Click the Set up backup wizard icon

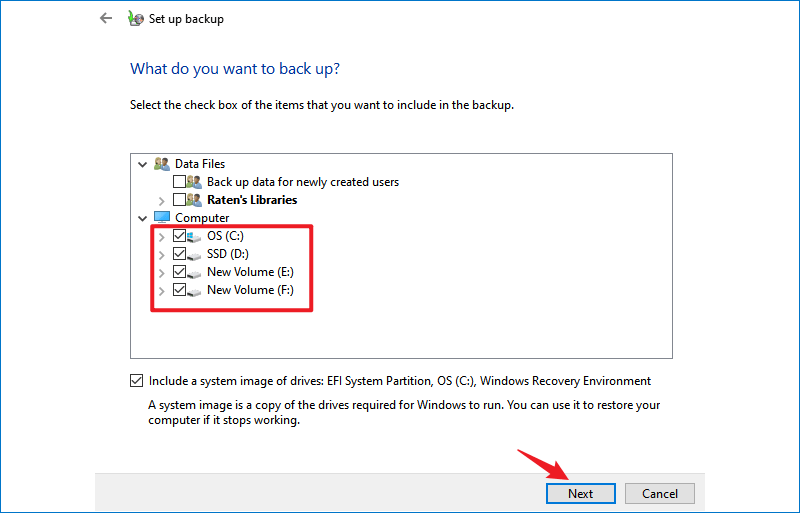coord(135,18)
